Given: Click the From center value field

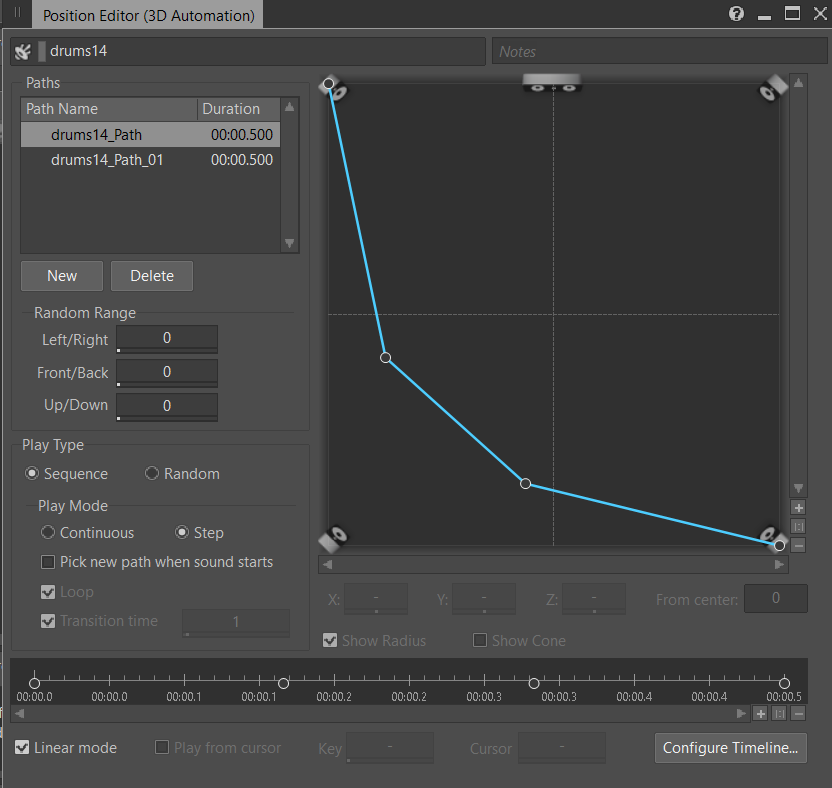Looking at the screenshot, I should coord(776,599).
